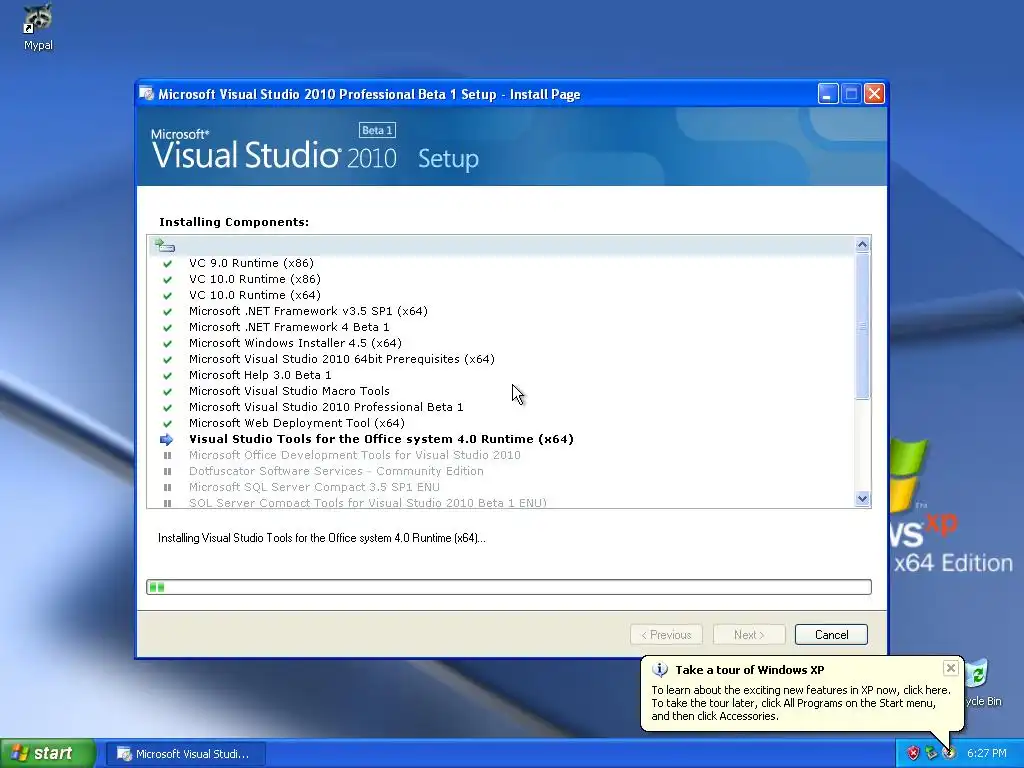Click the pending icon beside Office Development Tools
The image size is (1024, 768).
click(x=167, y=455)
